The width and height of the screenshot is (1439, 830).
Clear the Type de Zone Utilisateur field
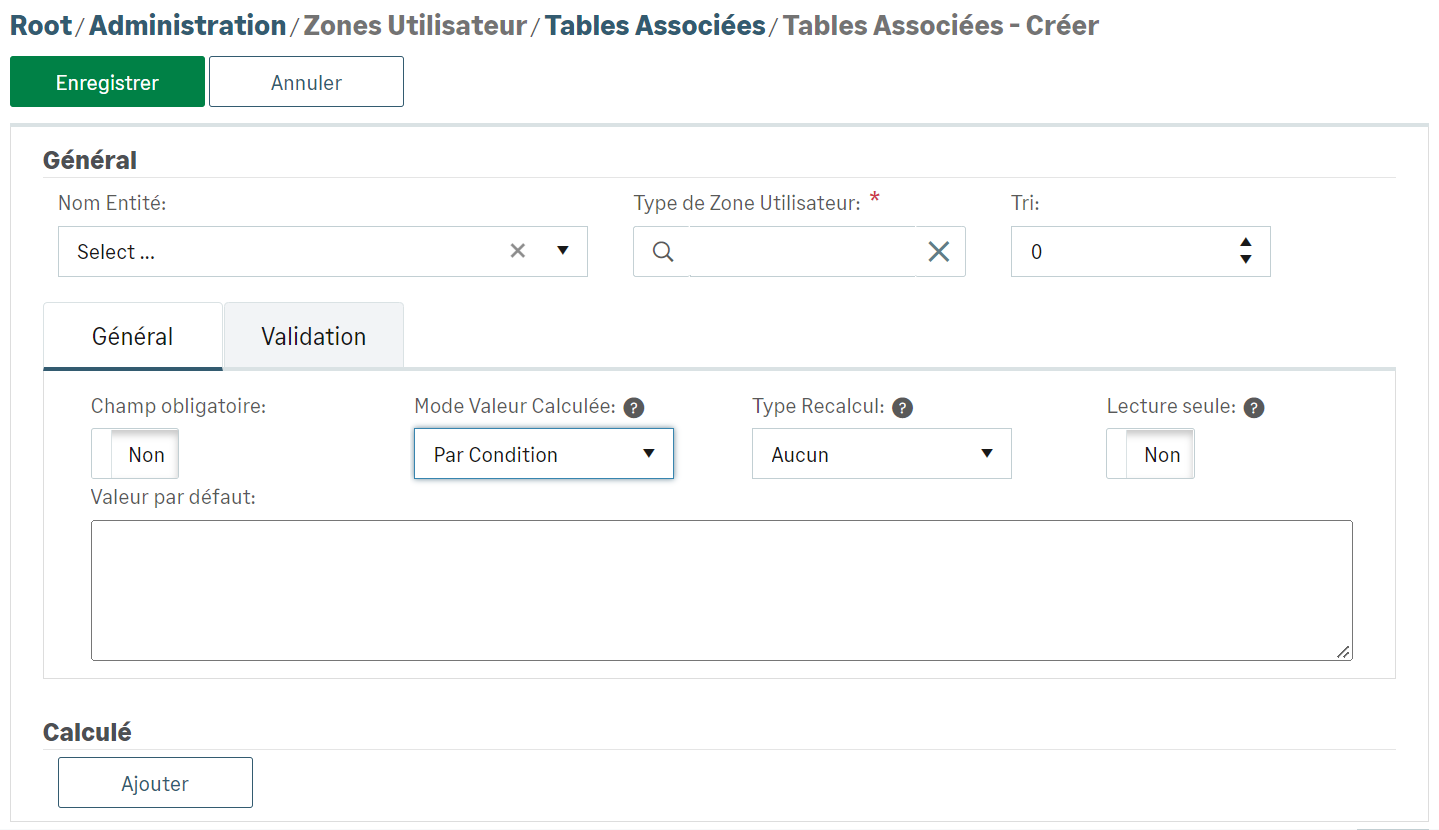click(938, 252)
